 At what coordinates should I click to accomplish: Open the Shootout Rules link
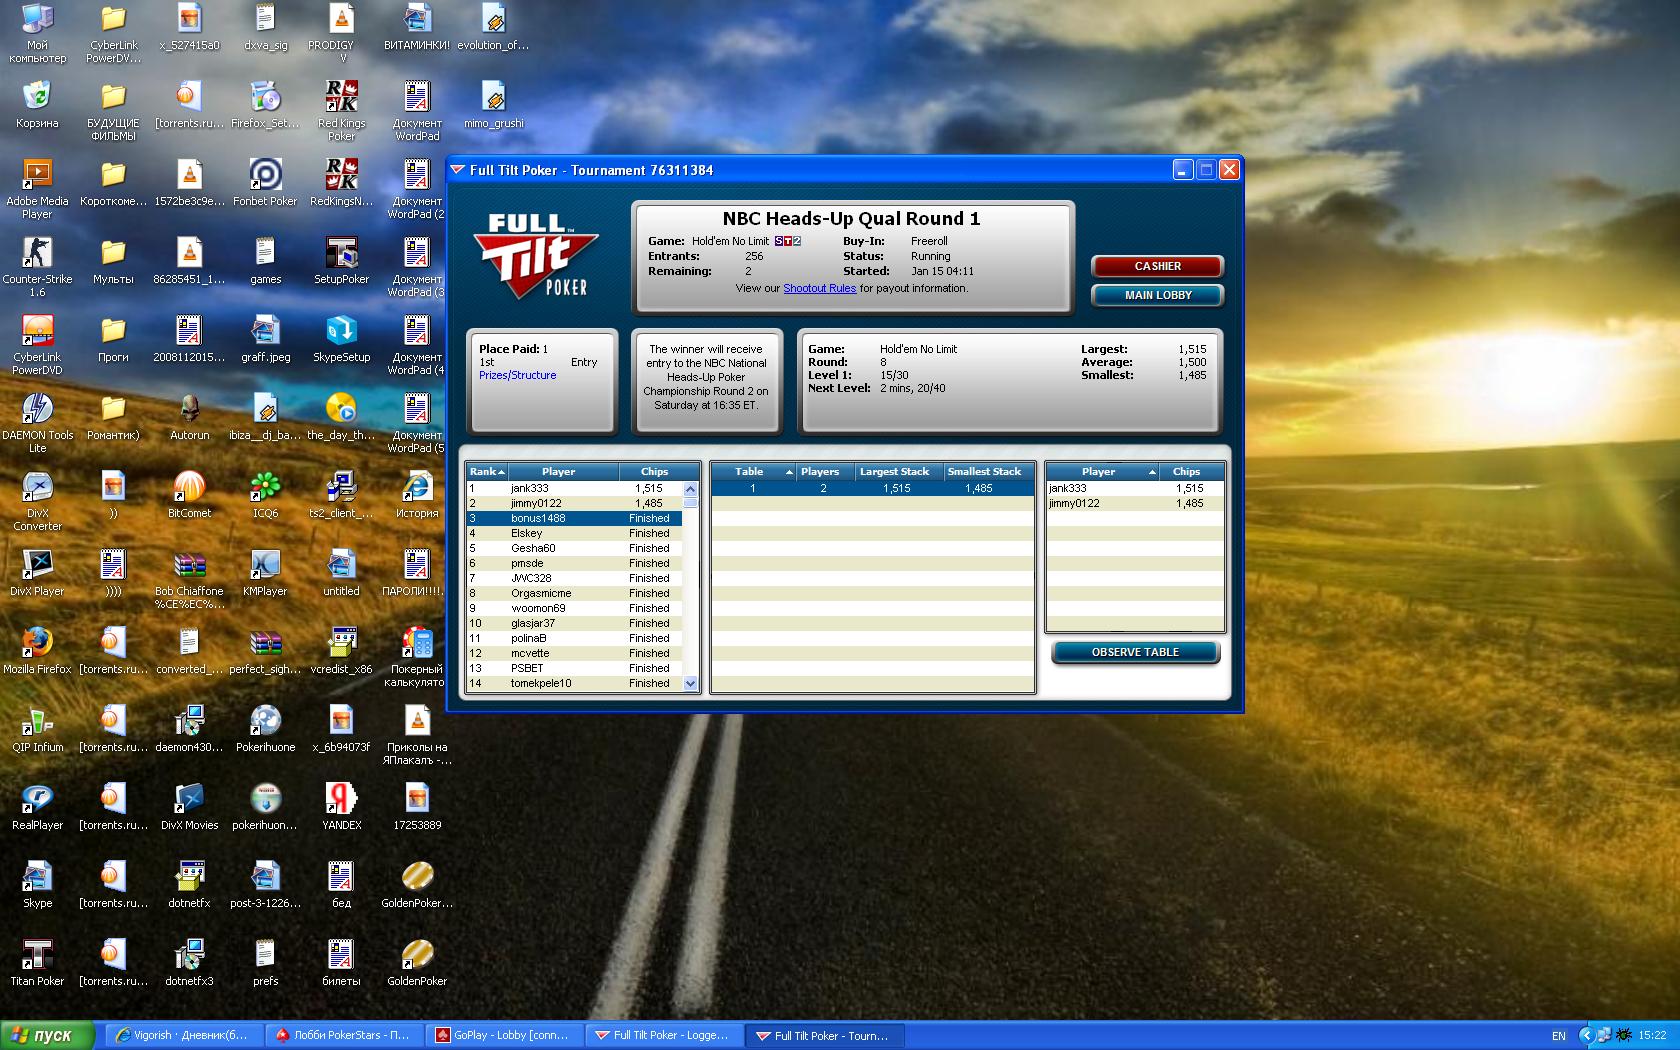pos(819,288)
